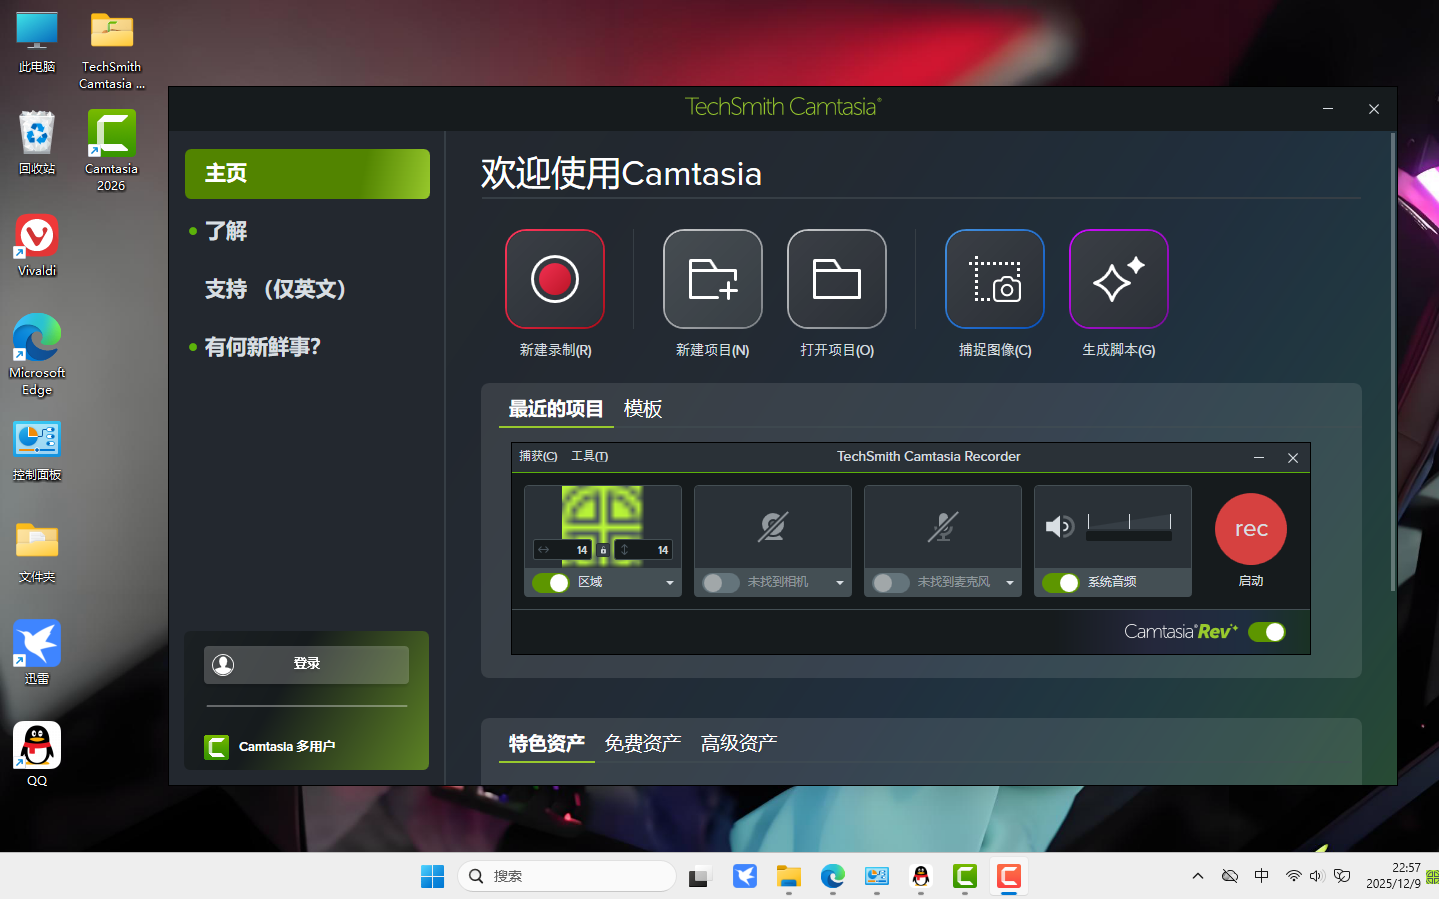Open 此电脑 desktop icon
This screenshot has height=899, width=1439.
pos(37,43)
